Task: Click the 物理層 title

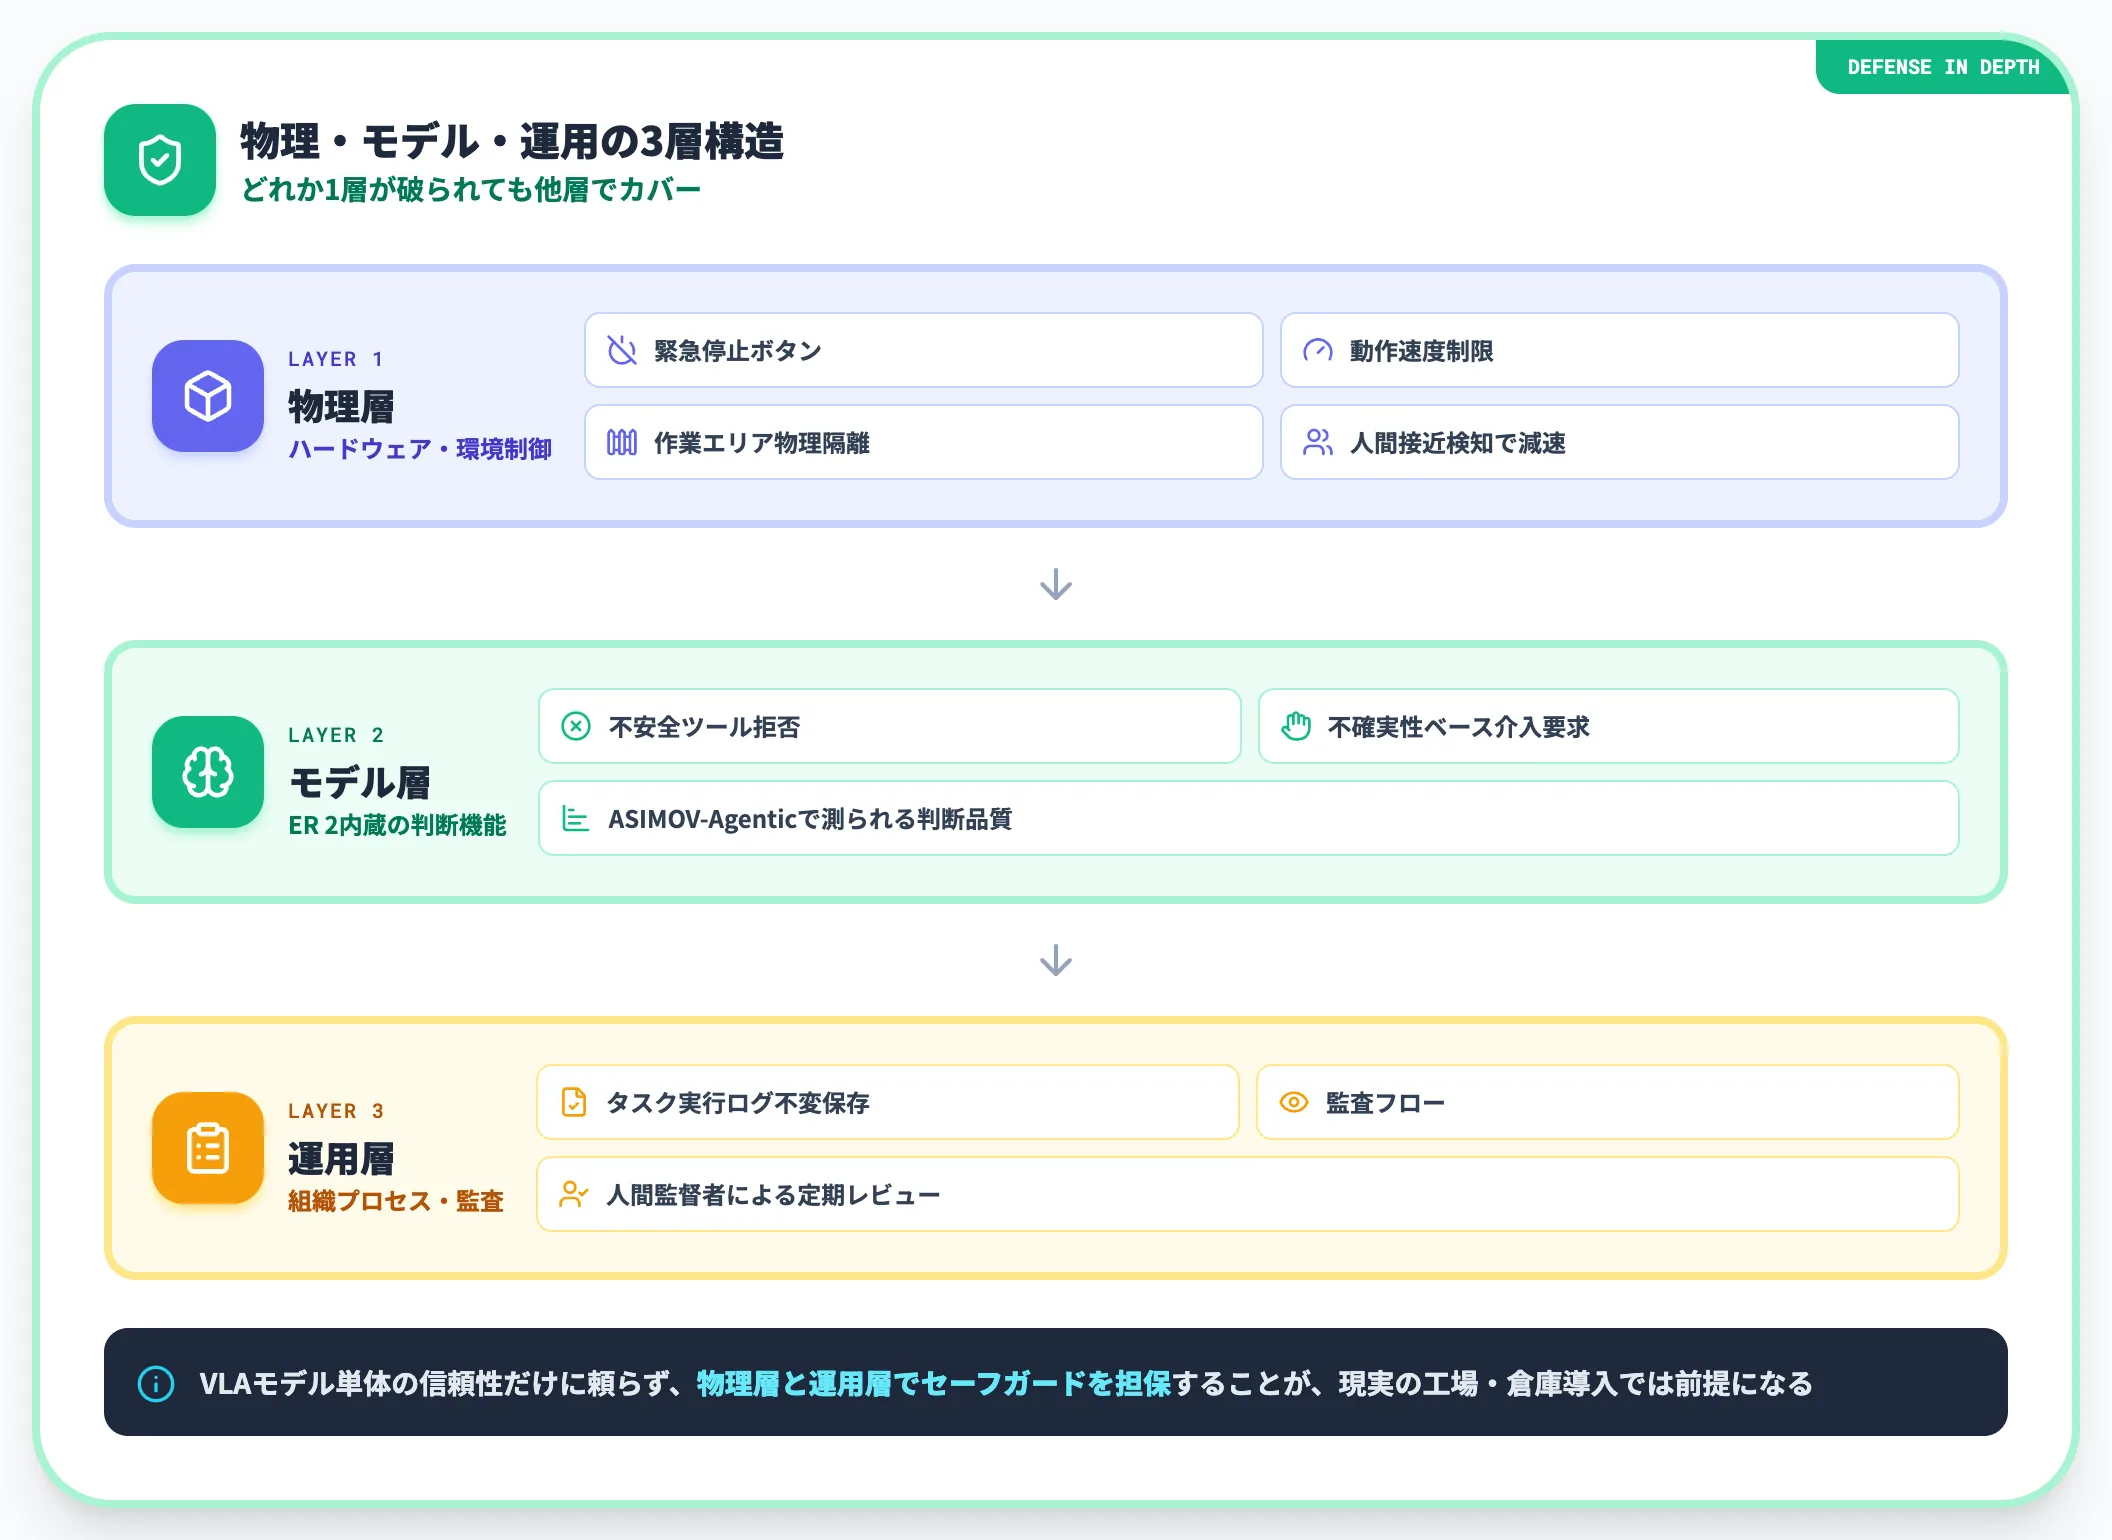Action: (341, 407)
